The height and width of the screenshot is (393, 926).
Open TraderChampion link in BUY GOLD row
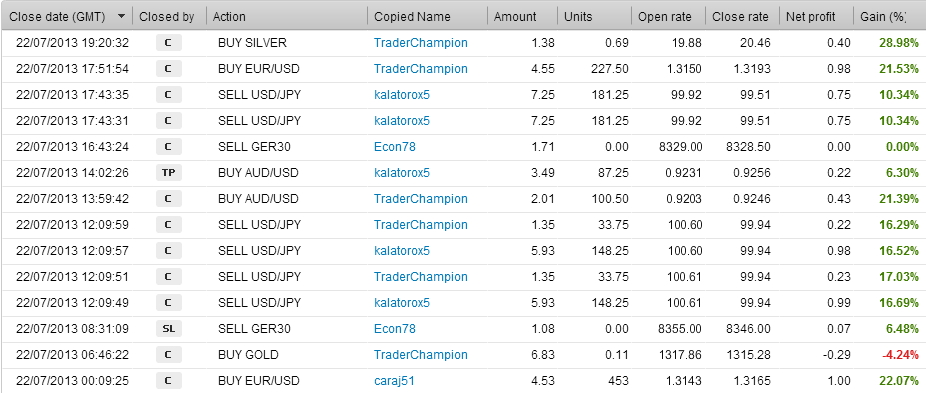pyautogui.click(x=420, y=355)
